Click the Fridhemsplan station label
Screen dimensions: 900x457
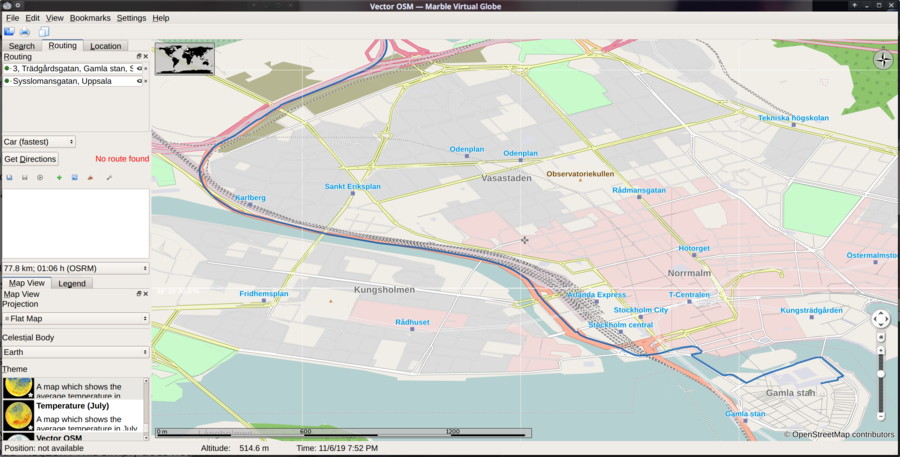pyautogui.click(x=263, y=293)
